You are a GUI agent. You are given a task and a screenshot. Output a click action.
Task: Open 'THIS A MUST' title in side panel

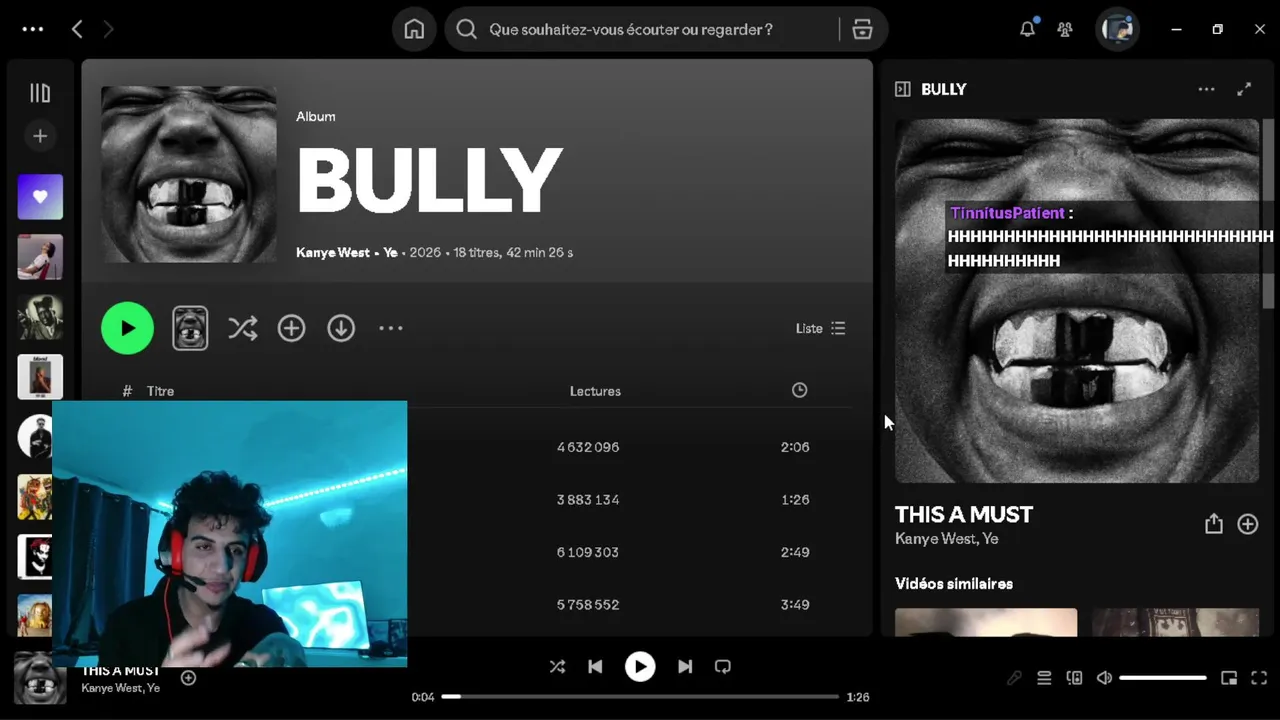pyautogui.click(x=963, y=514)
